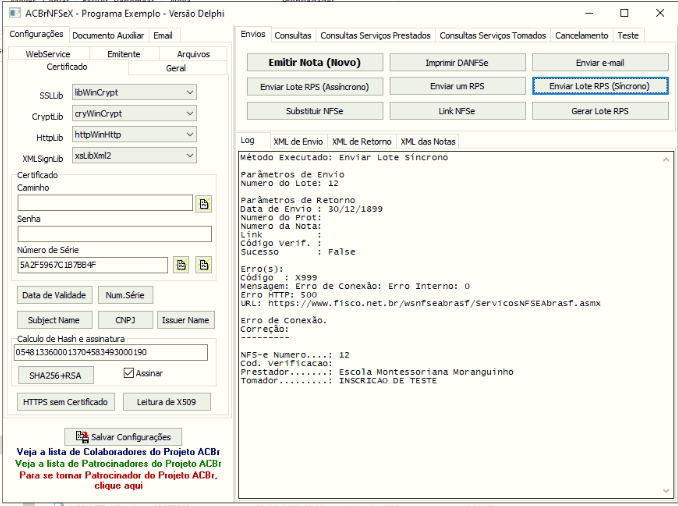Click the Num.Série button

(125, 295)
